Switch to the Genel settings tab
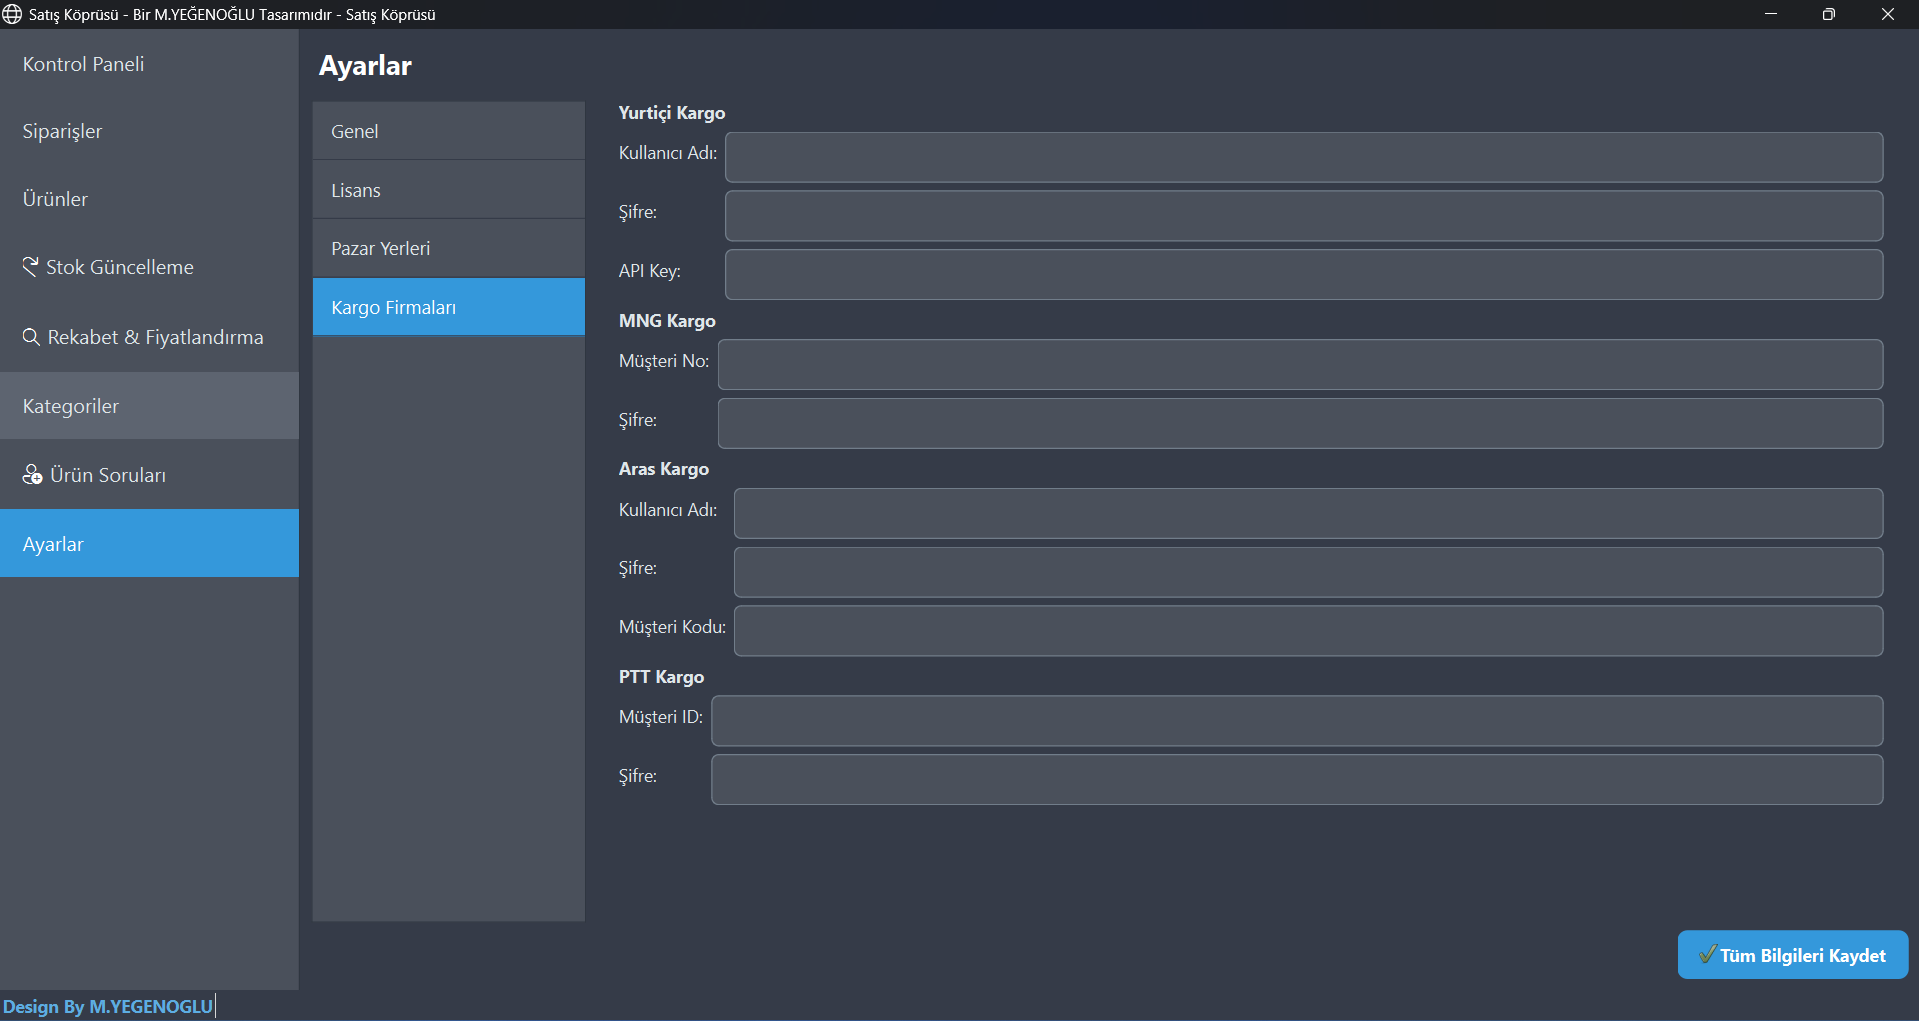 point(448,131)
